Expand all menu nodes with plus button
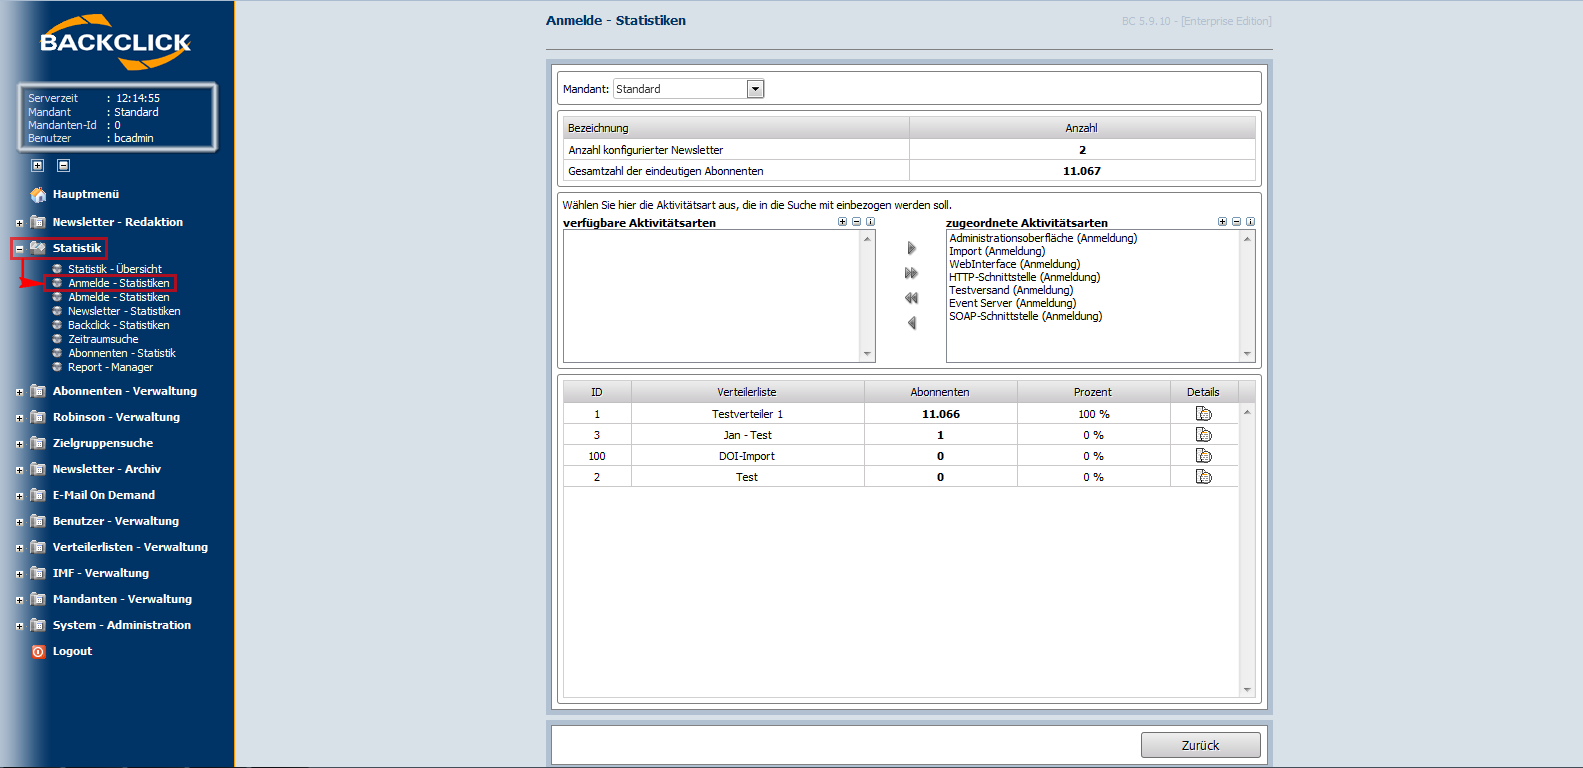1583x768 pixels. click(37, 166)
